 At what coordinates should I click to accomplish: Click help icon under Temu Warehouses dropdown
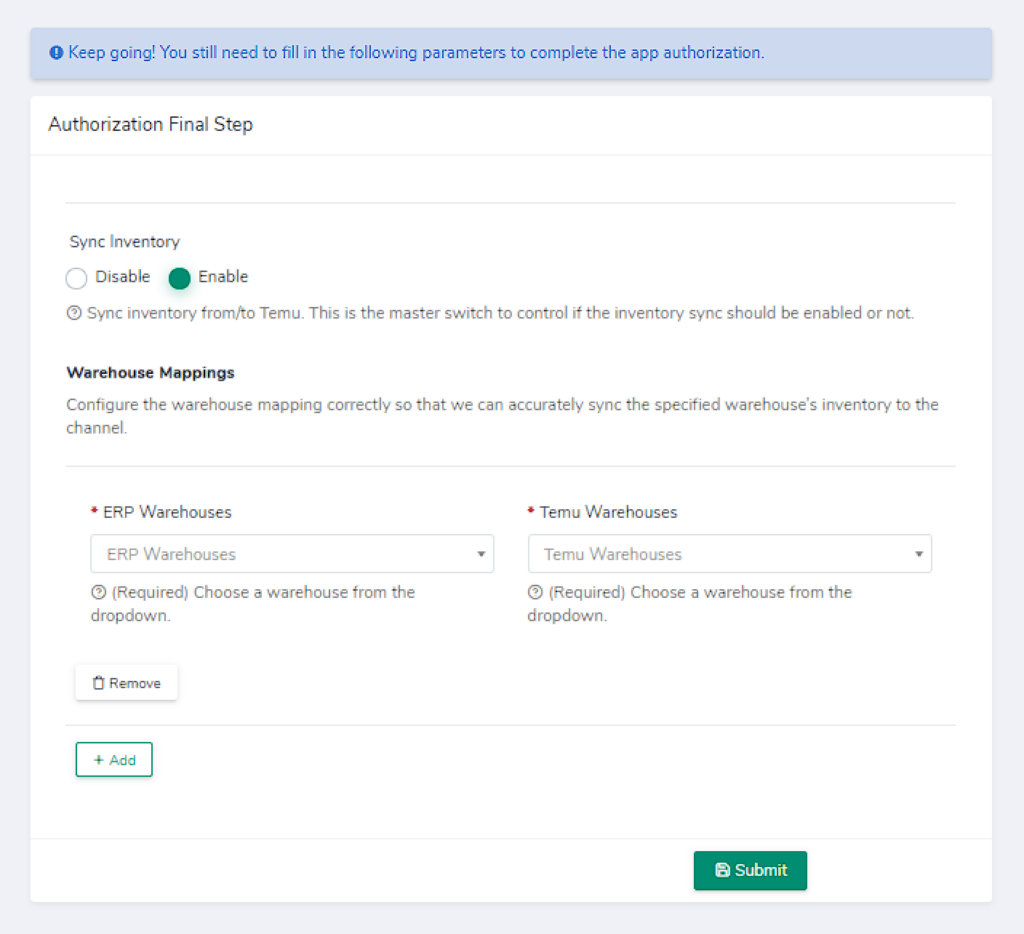tap(535, 592)
